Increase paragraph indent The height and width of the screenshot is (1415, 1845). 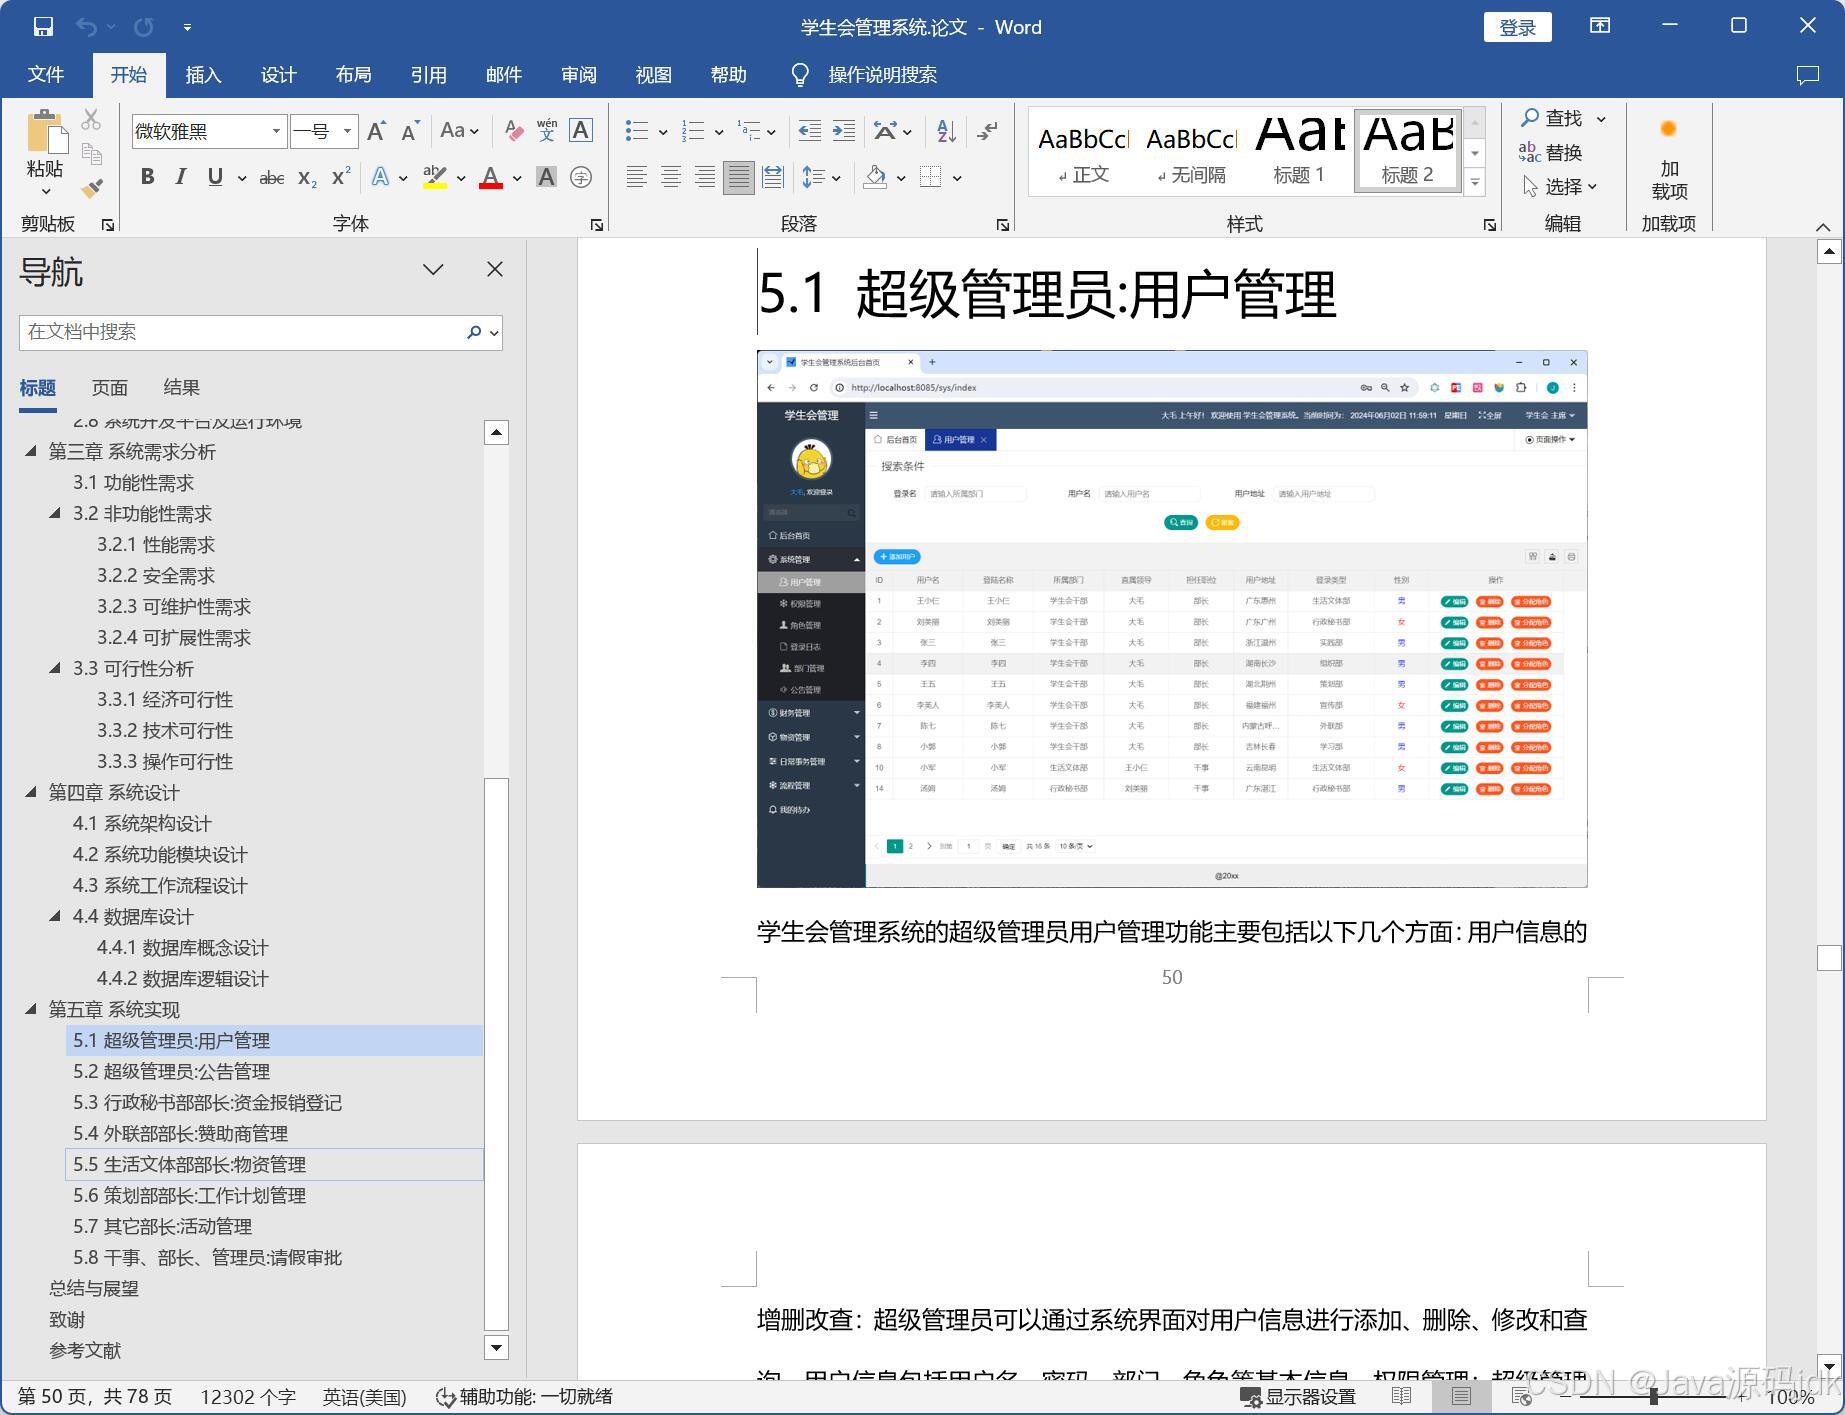pos(844,131)
